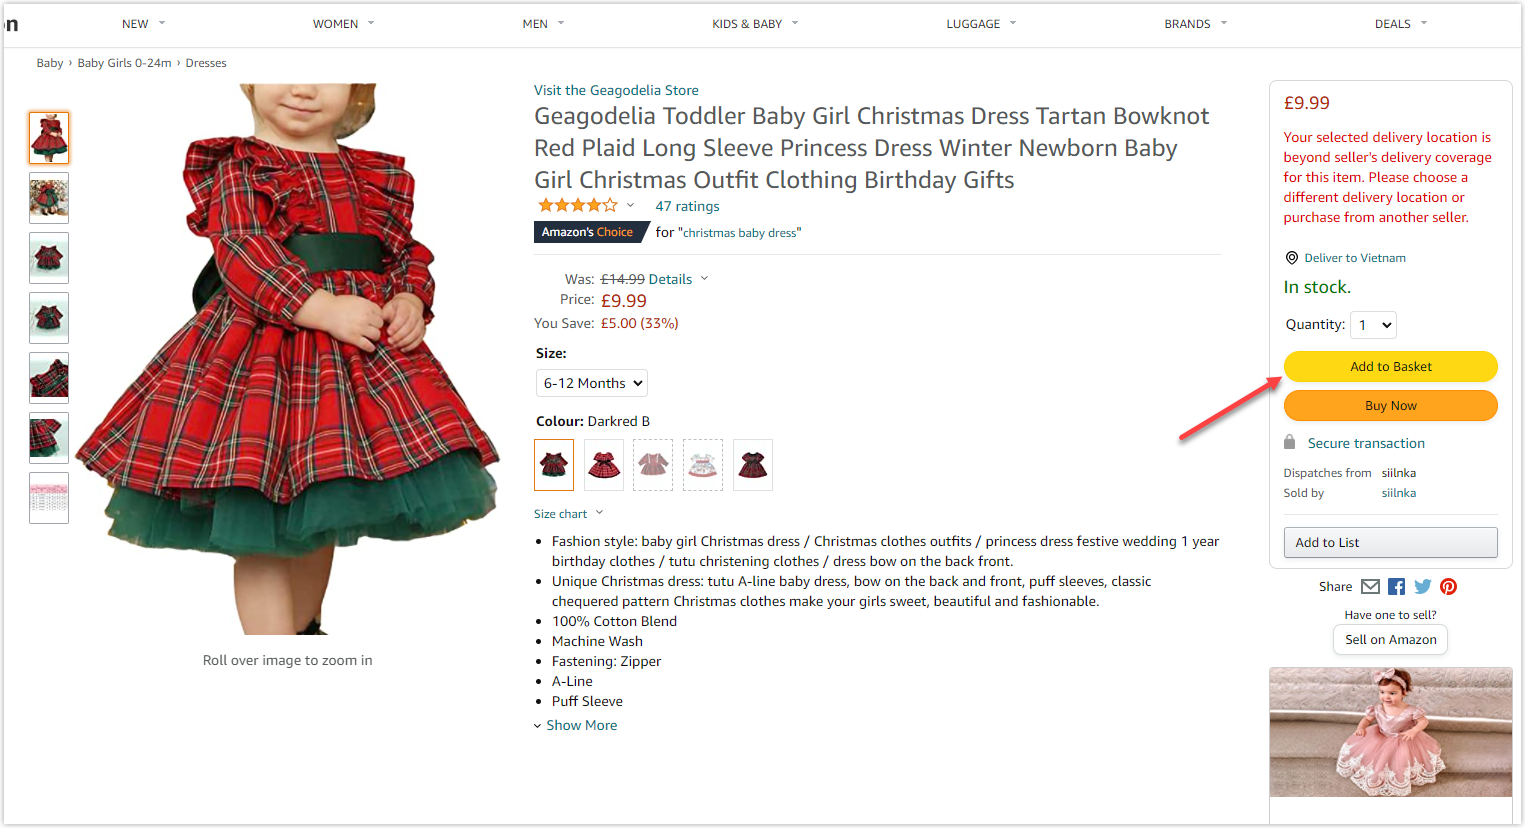Share product on Pinterest
This screenshot has height=829, width=1526.
tap(1448, 587)
